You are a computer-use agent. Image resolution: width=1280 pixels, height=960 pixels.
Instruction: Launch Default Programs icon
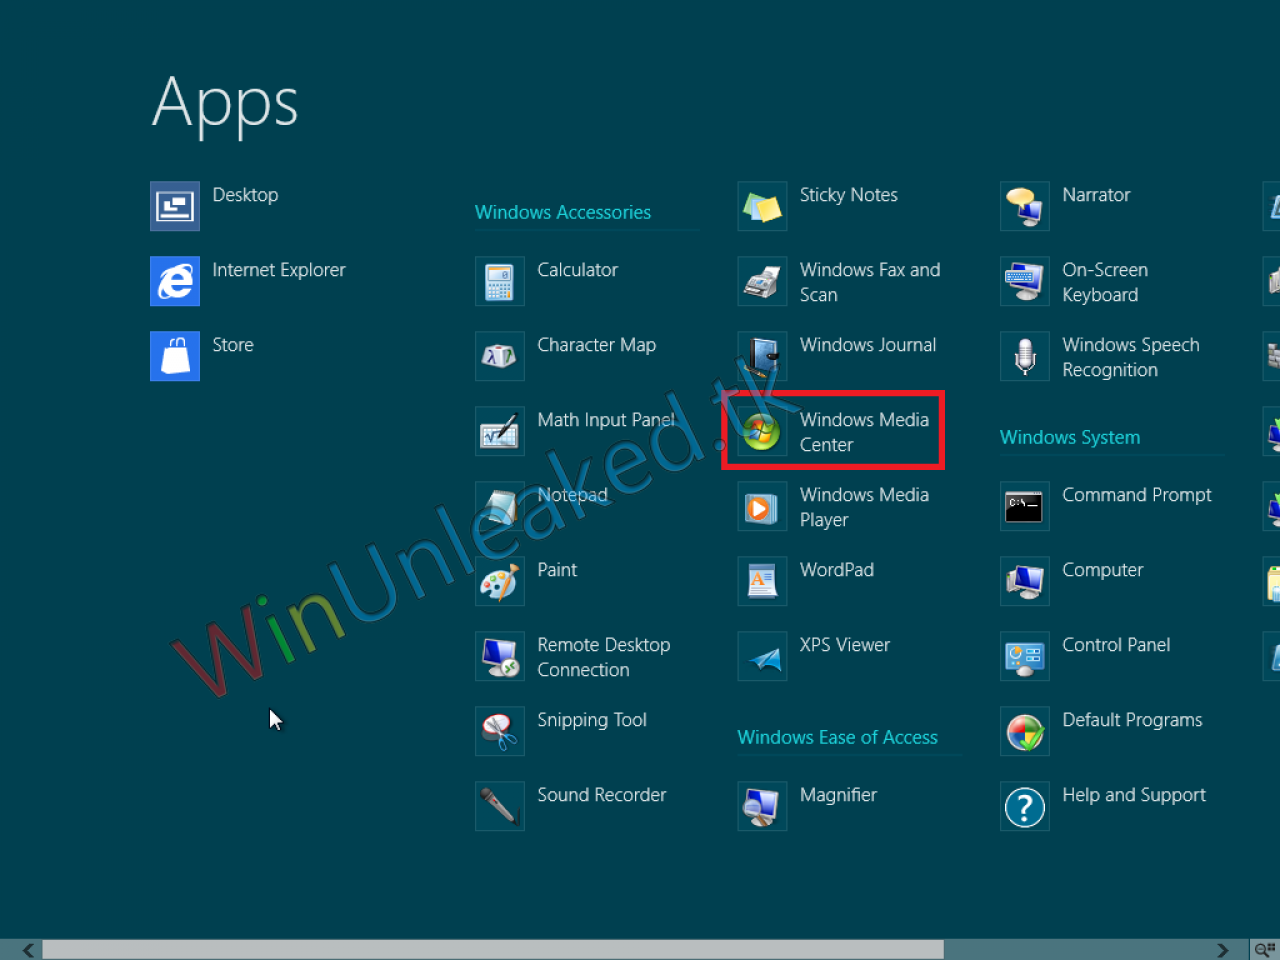(1025, 731)
